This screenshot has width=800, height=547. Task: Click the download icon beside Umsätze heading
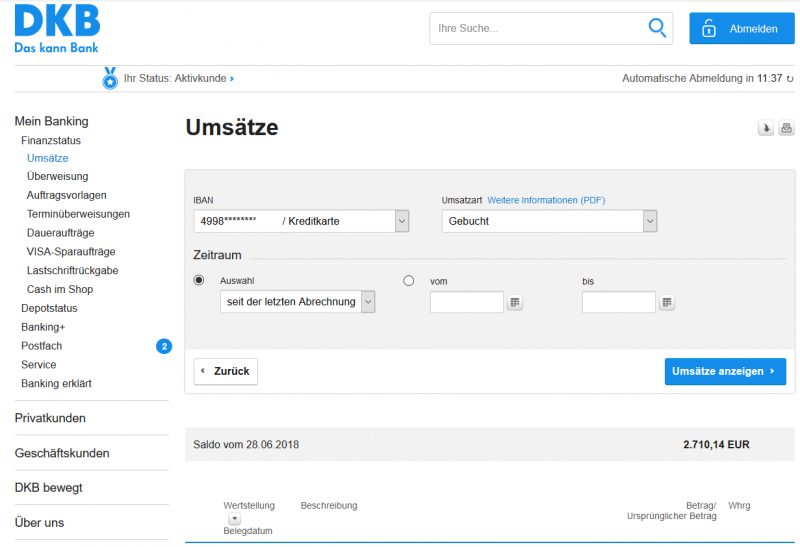[766, 128]
